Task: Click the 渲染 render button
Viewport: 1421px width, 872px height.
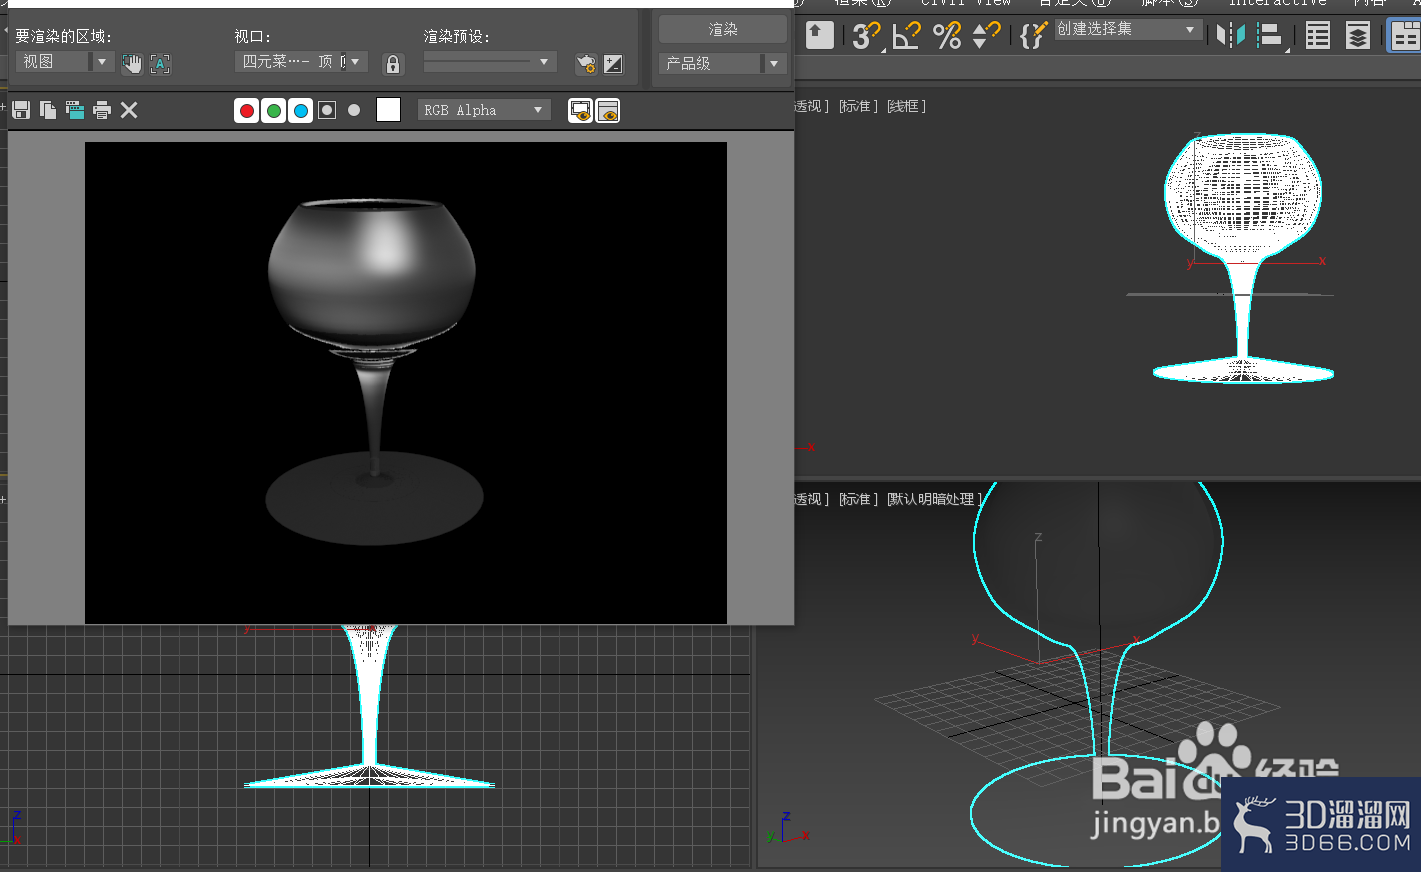Action: click(x=723, y=30)
